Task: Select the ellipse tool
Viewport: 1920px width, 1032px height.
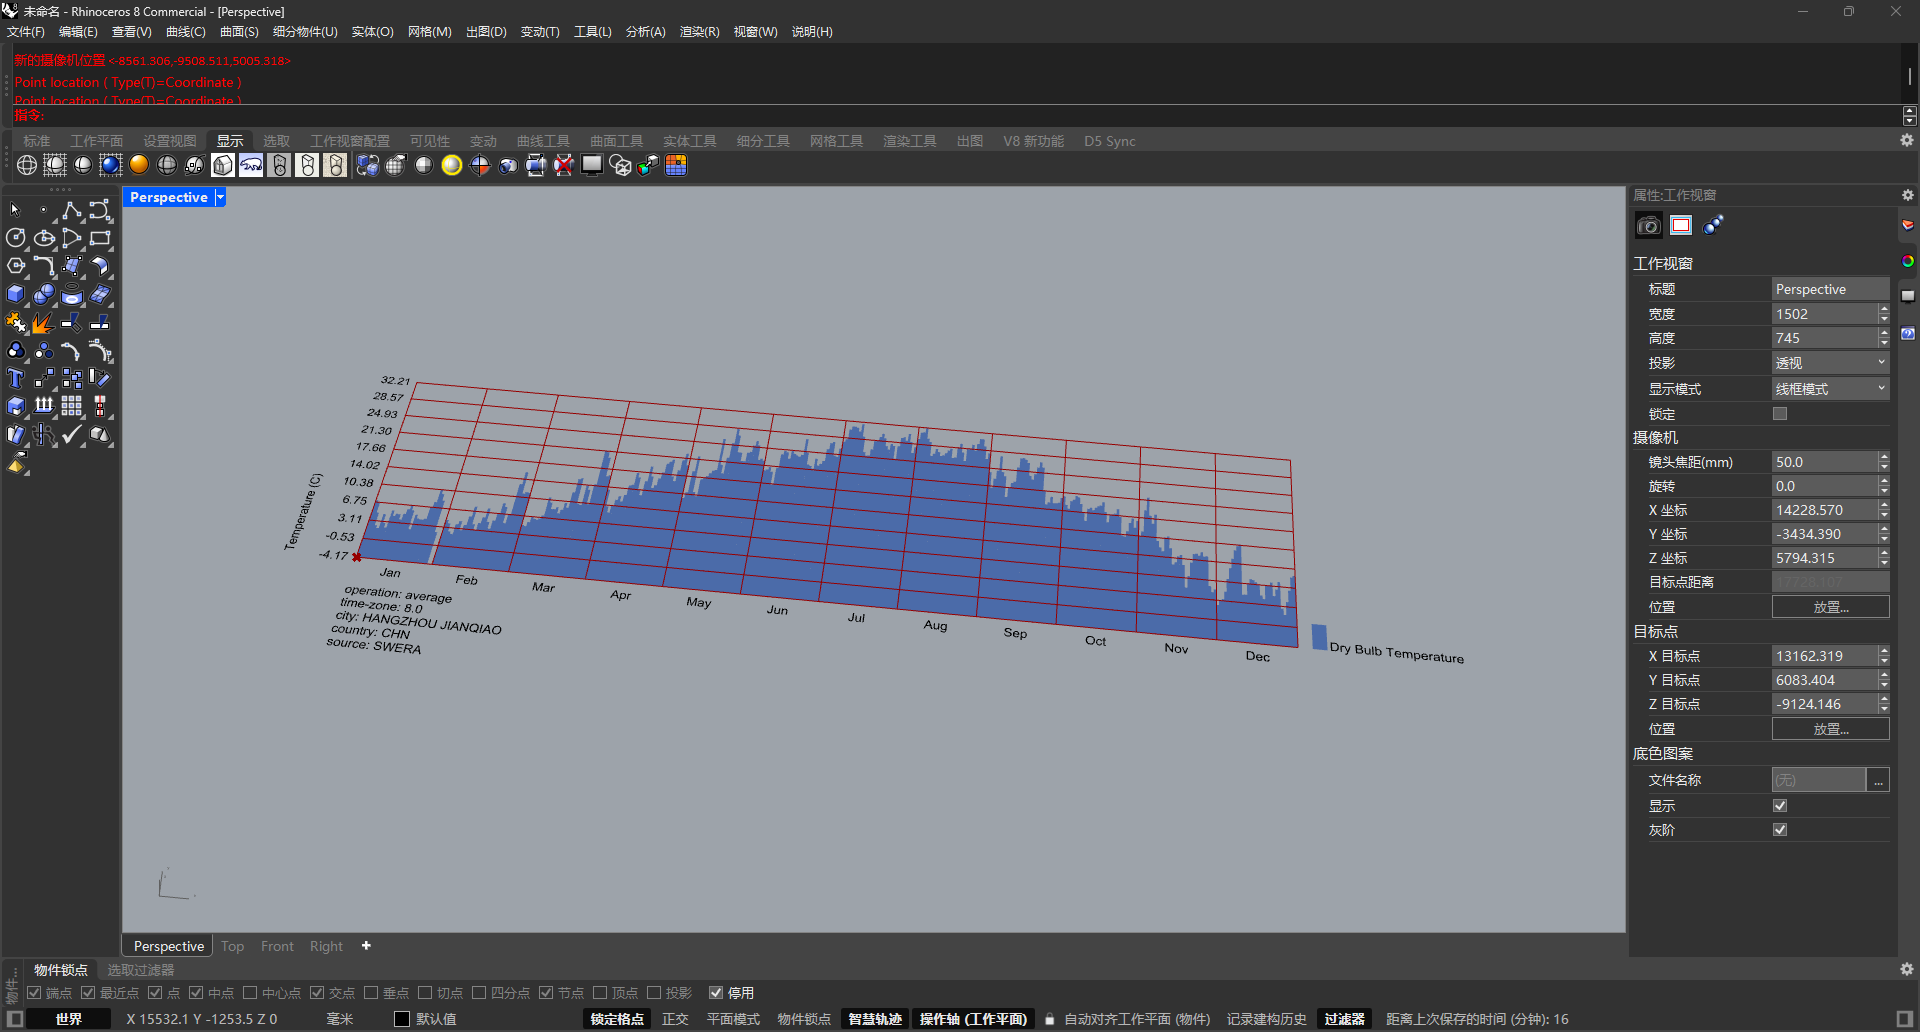Action: point(44,238)
